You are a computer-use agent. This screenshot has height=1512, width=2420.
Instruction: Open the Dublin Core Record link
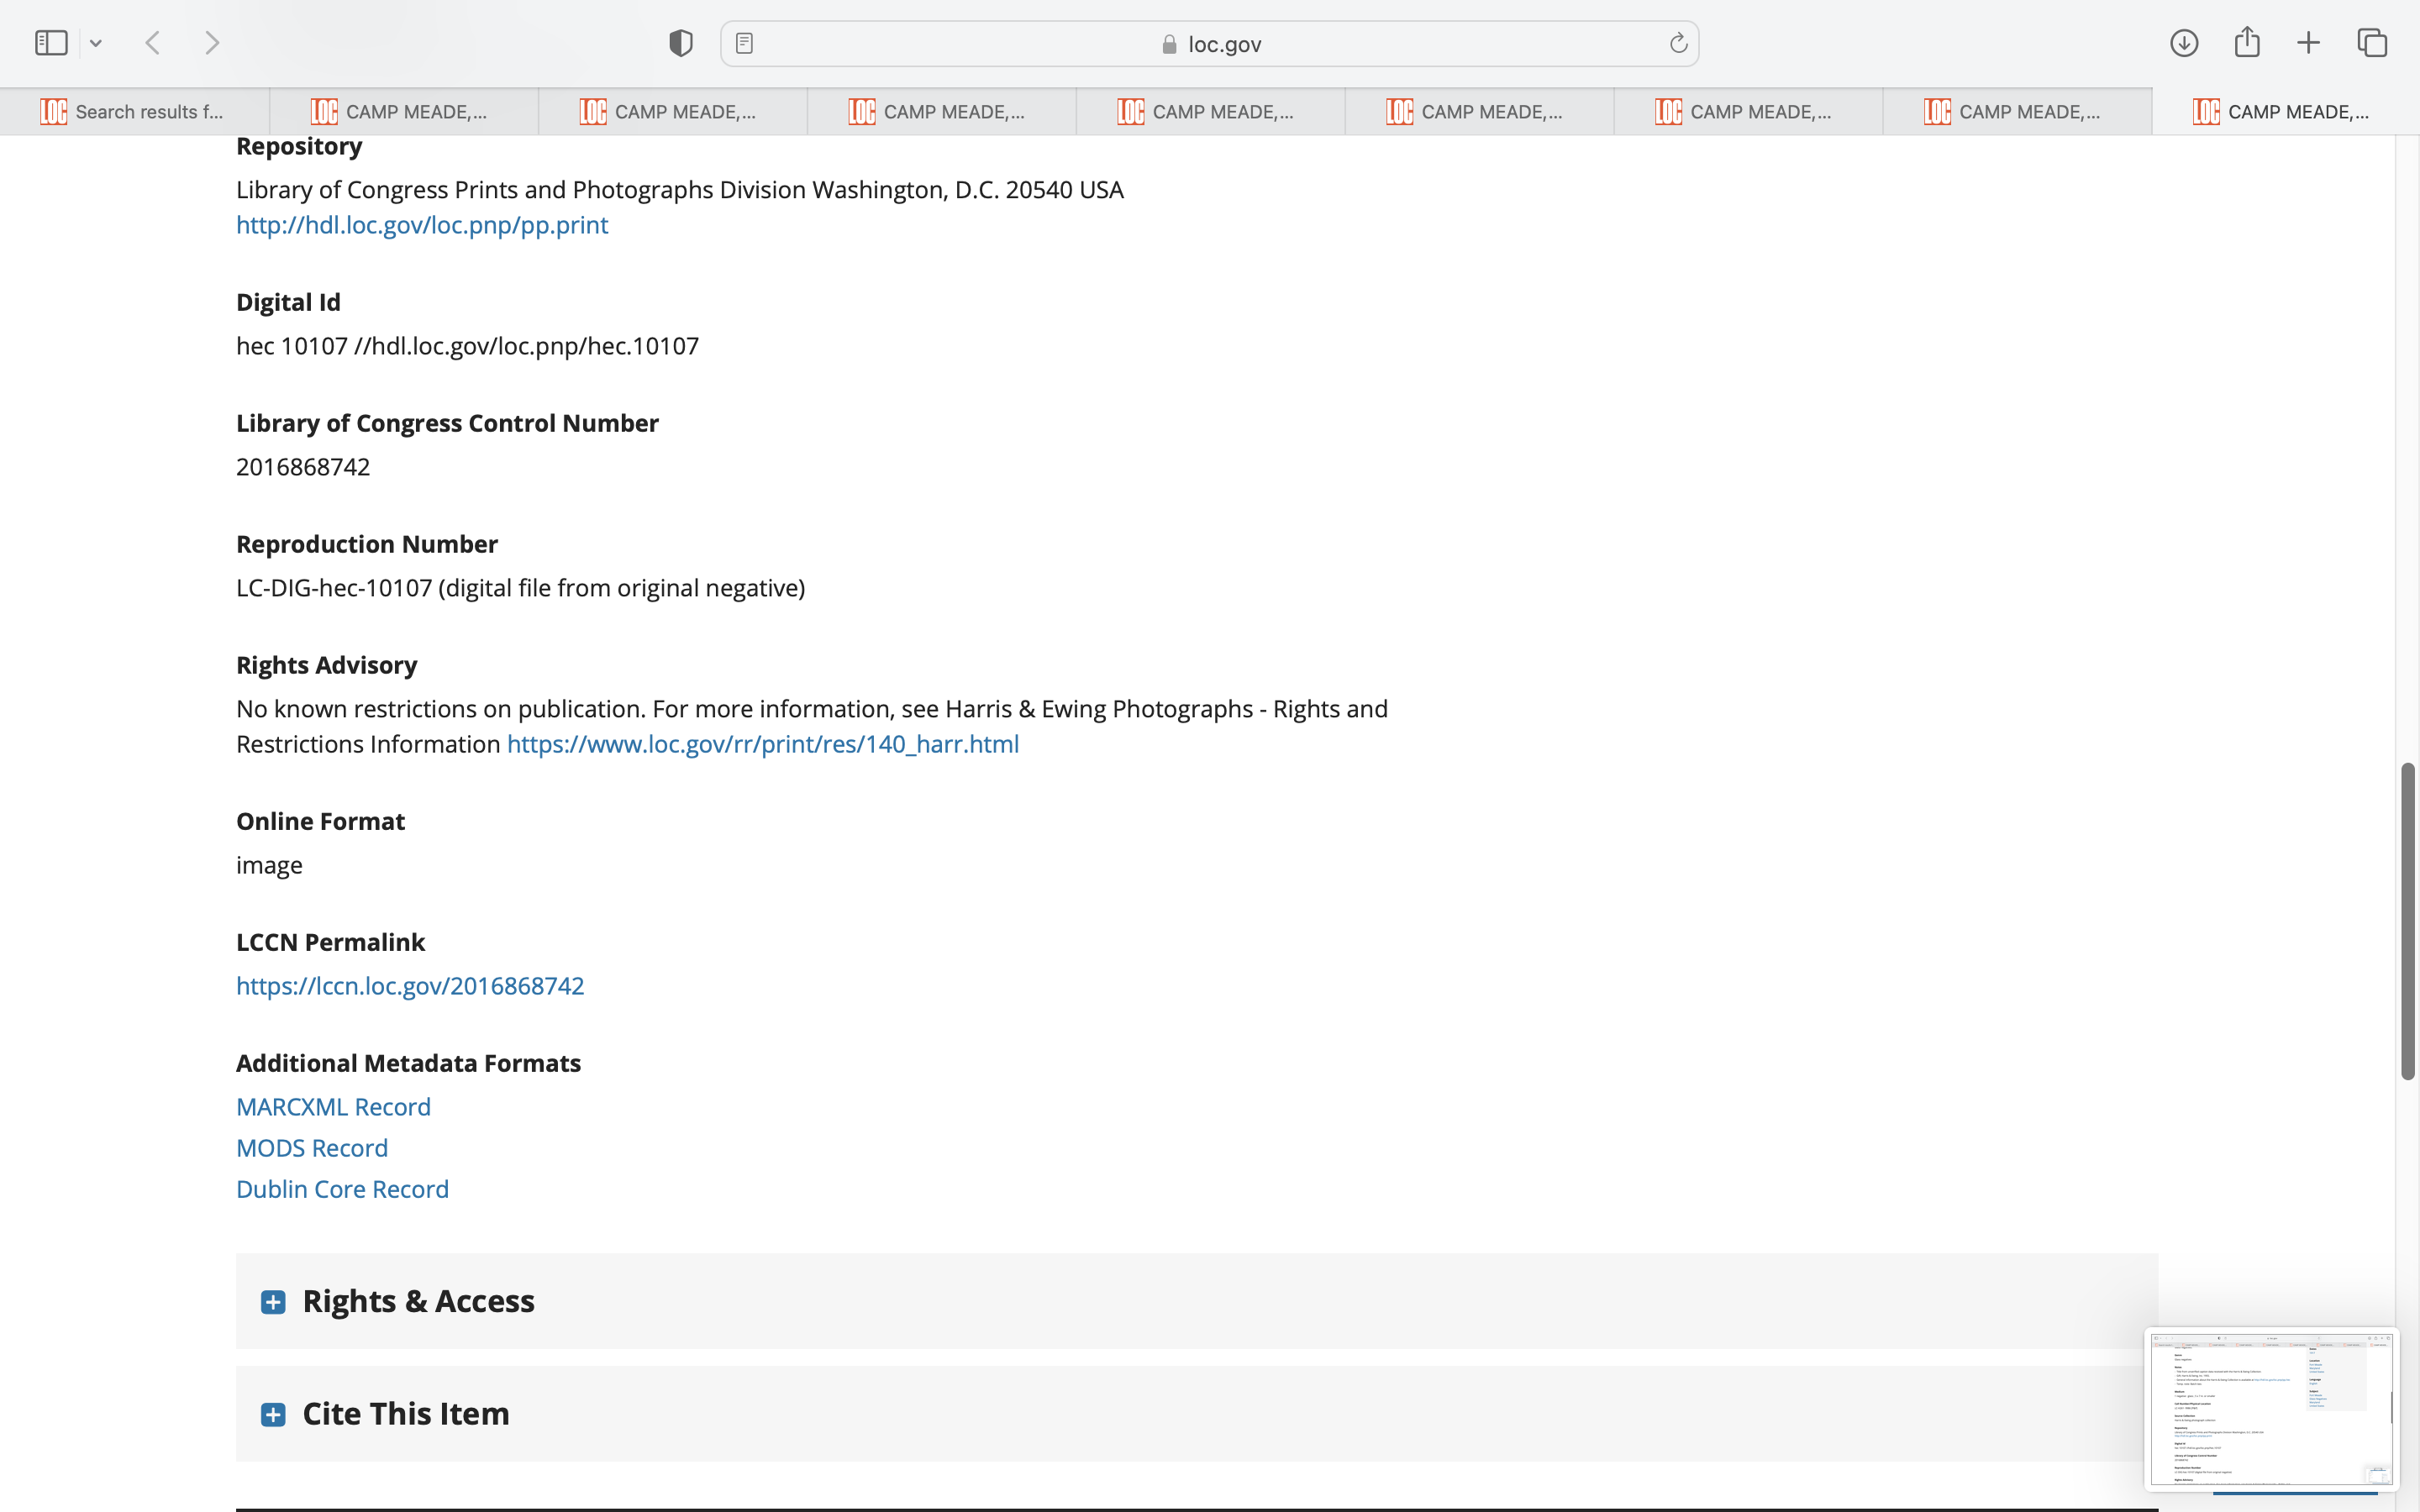(x=342, y=1189)
